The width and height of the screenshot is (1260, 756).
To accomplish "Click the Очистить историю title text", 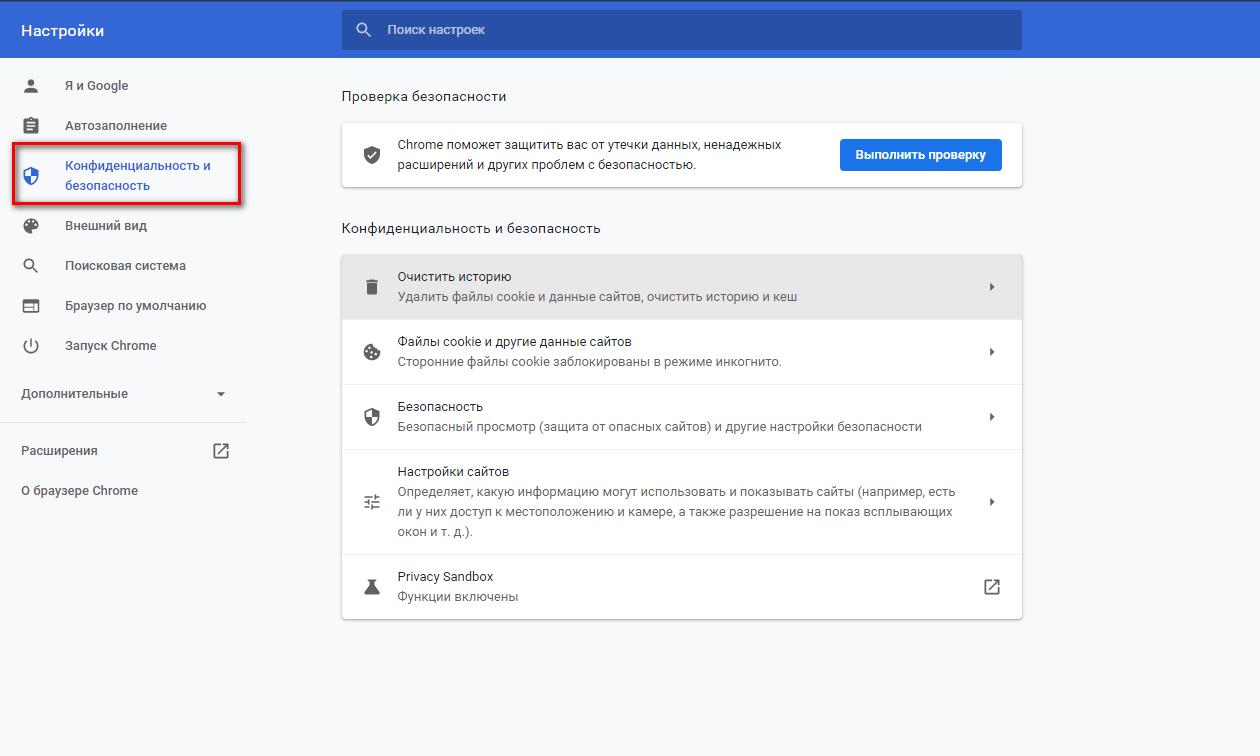I will [x=454, y=277].
